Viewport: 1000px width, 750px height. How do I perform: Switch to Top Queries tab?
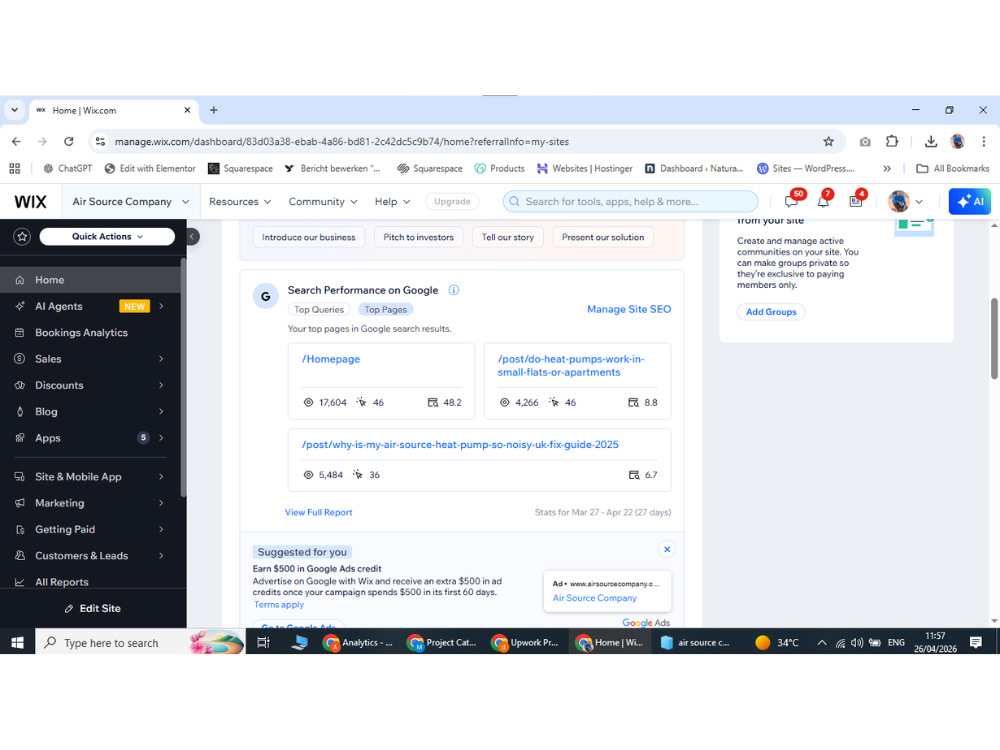319,309
